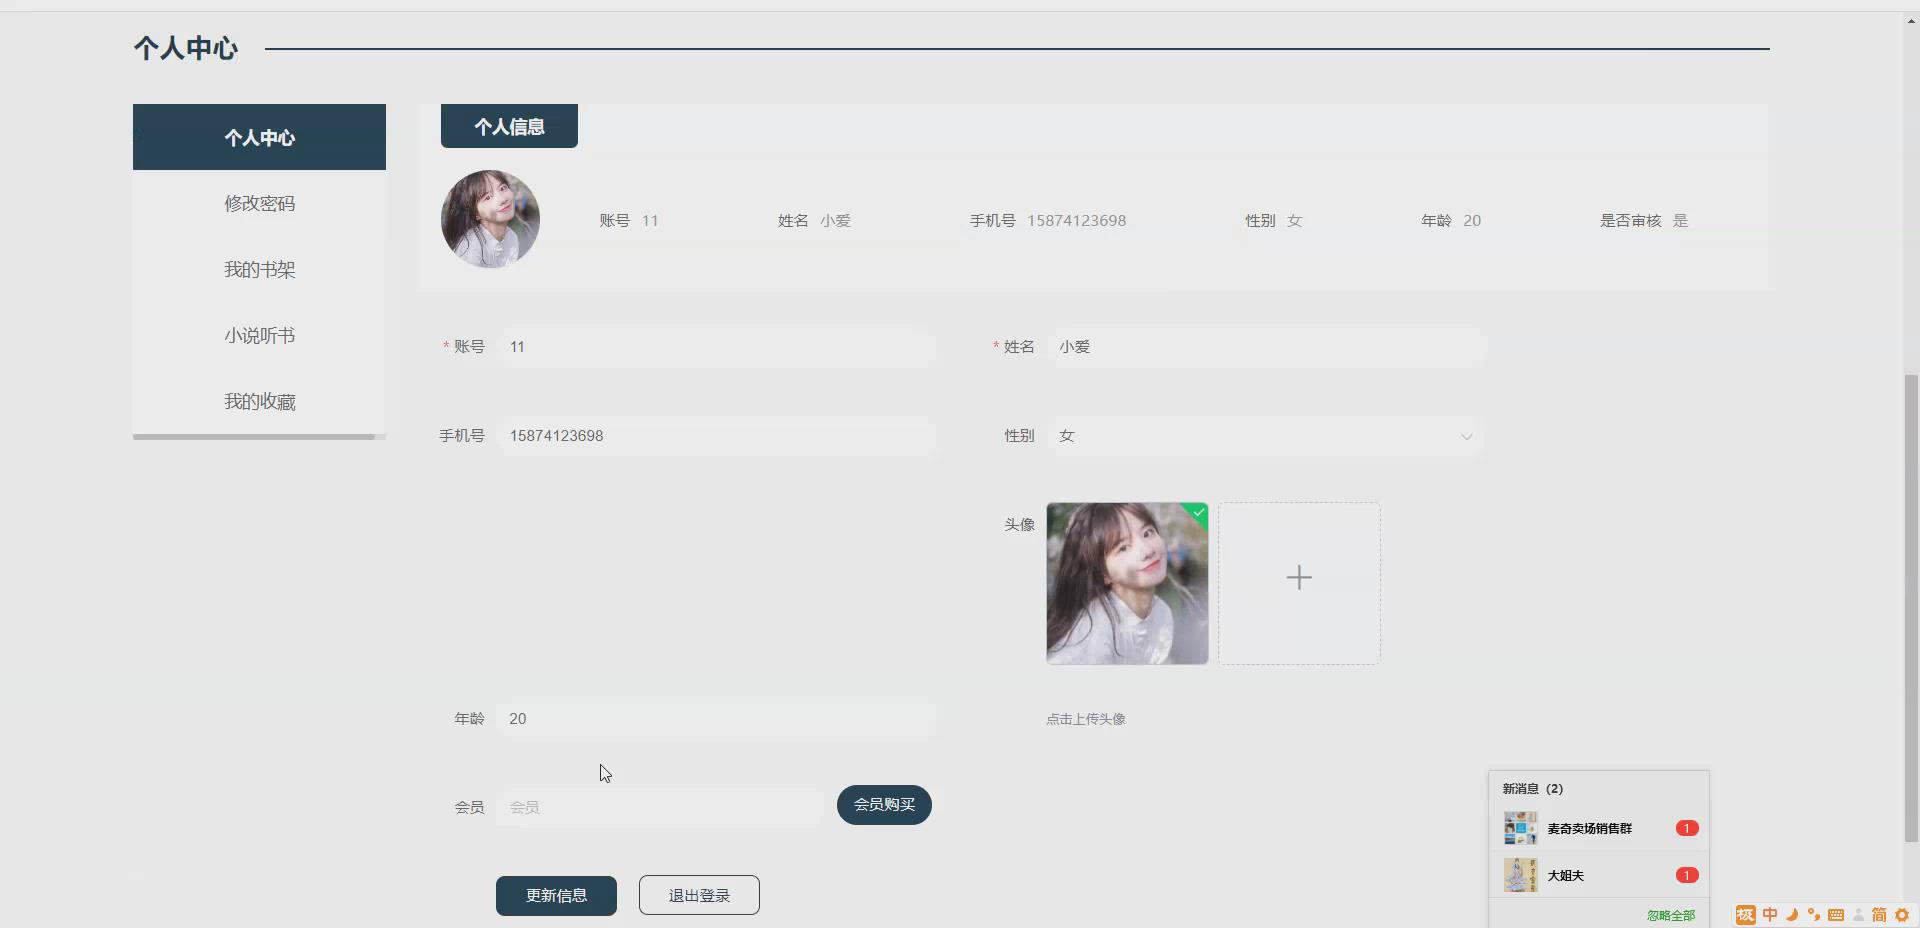The height and width of the screenshot is (928, 1920).
Task: Open the 麦奇卖场销售群 group message
Action: pyautogui.click(x=1589, y=827)
